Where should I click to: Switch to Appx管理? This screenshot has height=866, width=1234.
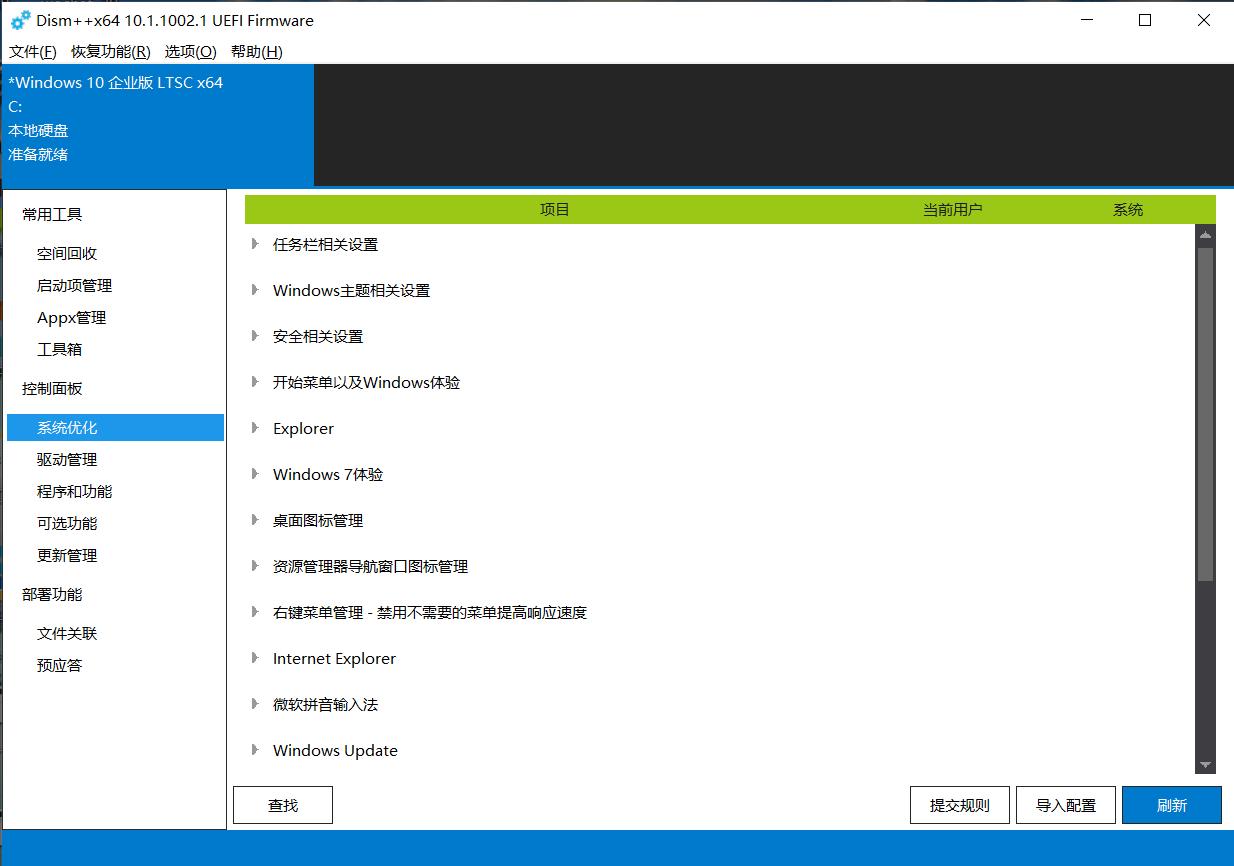(x=70, y=317)
